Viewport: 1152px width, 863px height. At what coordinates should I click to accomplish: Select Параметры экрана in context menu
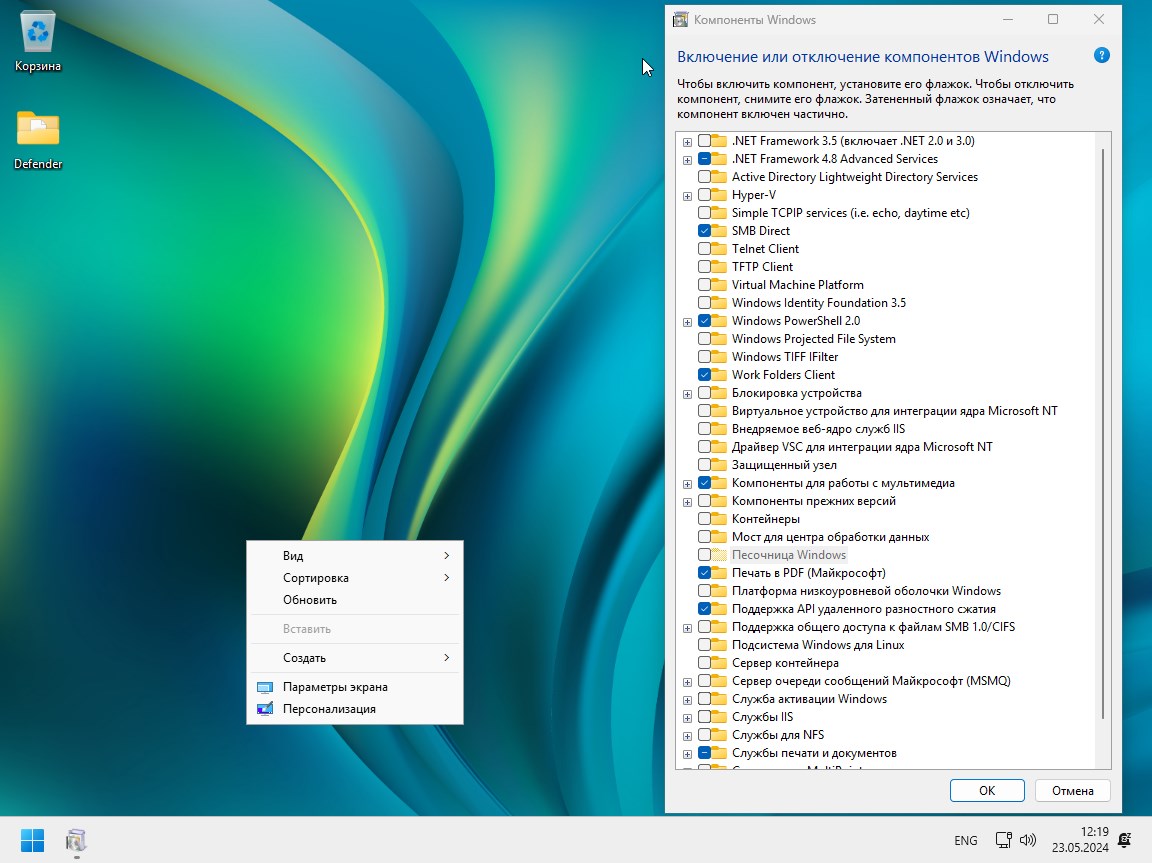(x=355, y=687)
